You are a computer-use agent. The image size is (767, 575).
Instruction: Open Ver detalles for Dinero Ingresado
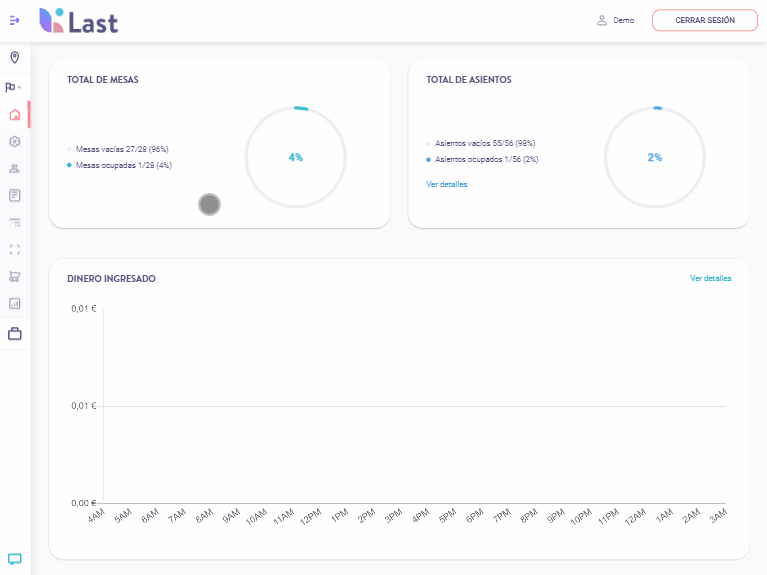[710, 278]
